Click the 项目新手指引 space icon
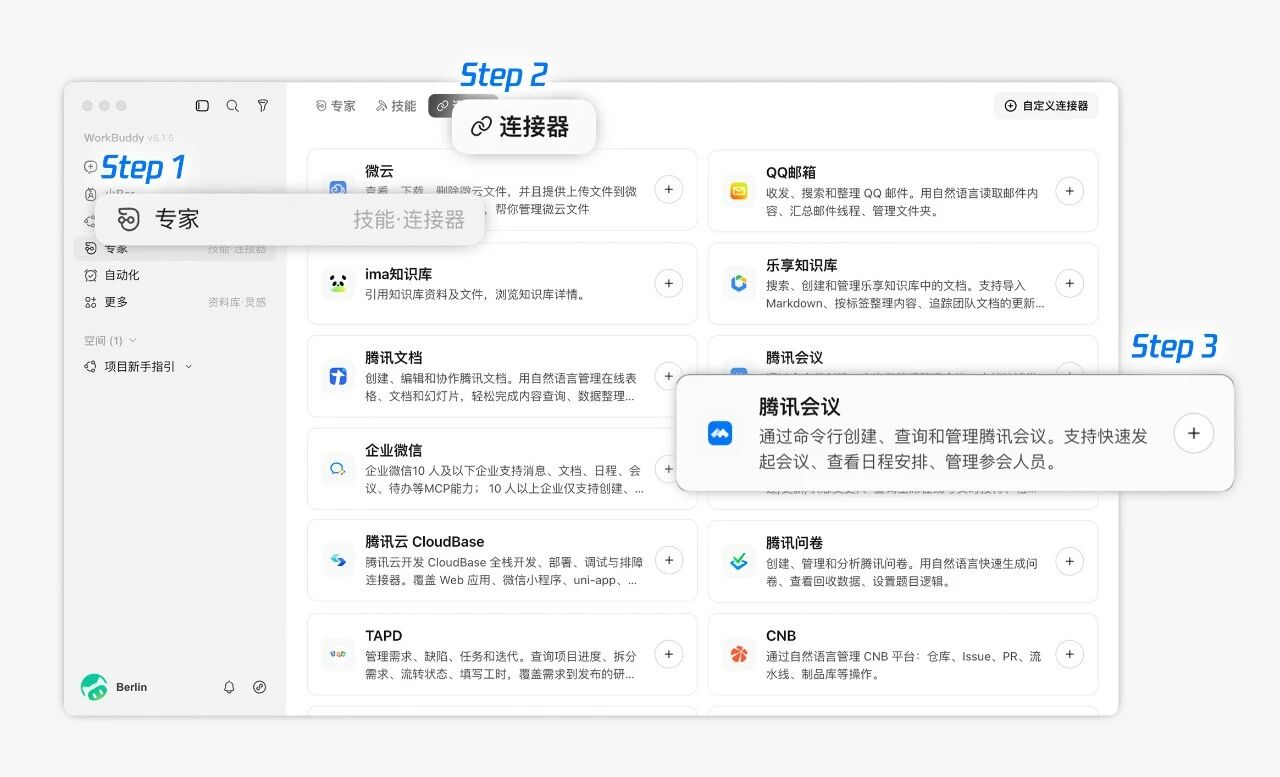This screenshot has width=1280, height=777. pos(91,367)
